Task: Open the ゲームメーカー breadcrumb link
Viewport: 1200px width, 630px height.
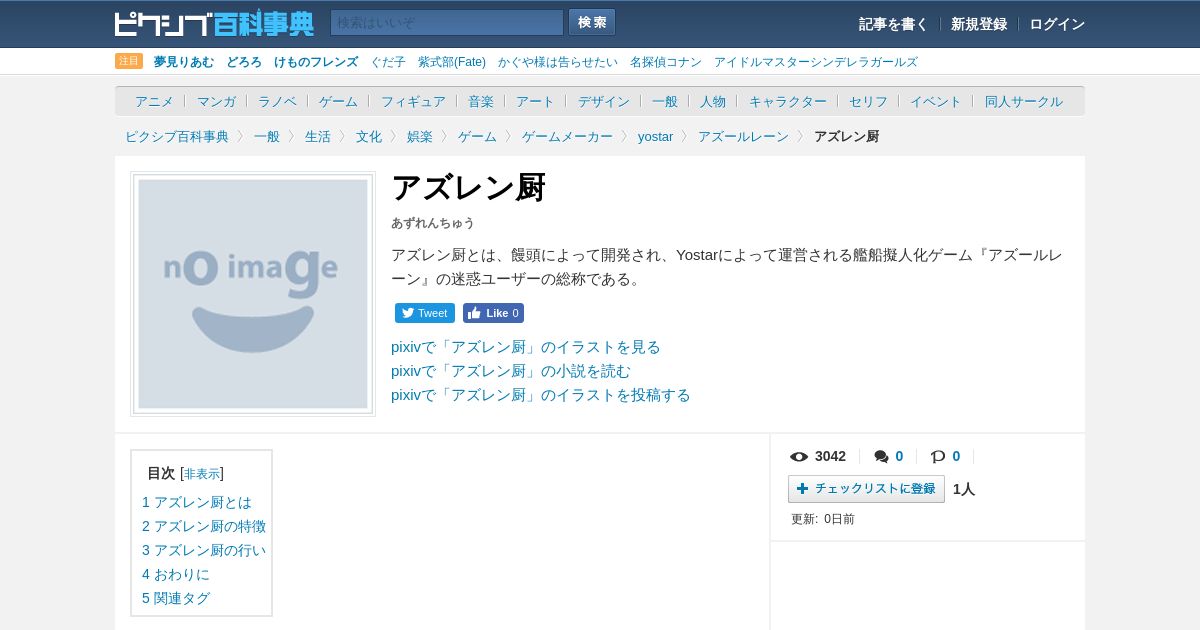Action: tap(567, 136)
